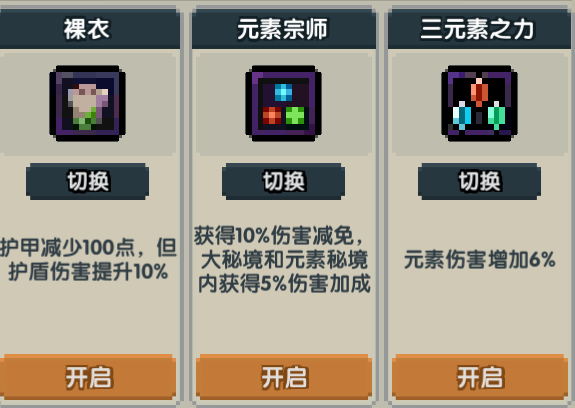Image resolution: width=575 pixels, height=408 pixels.
Task: Click the red gem in 元素宗师 icon
Action: pyautogui.click(x=272, y=115)
